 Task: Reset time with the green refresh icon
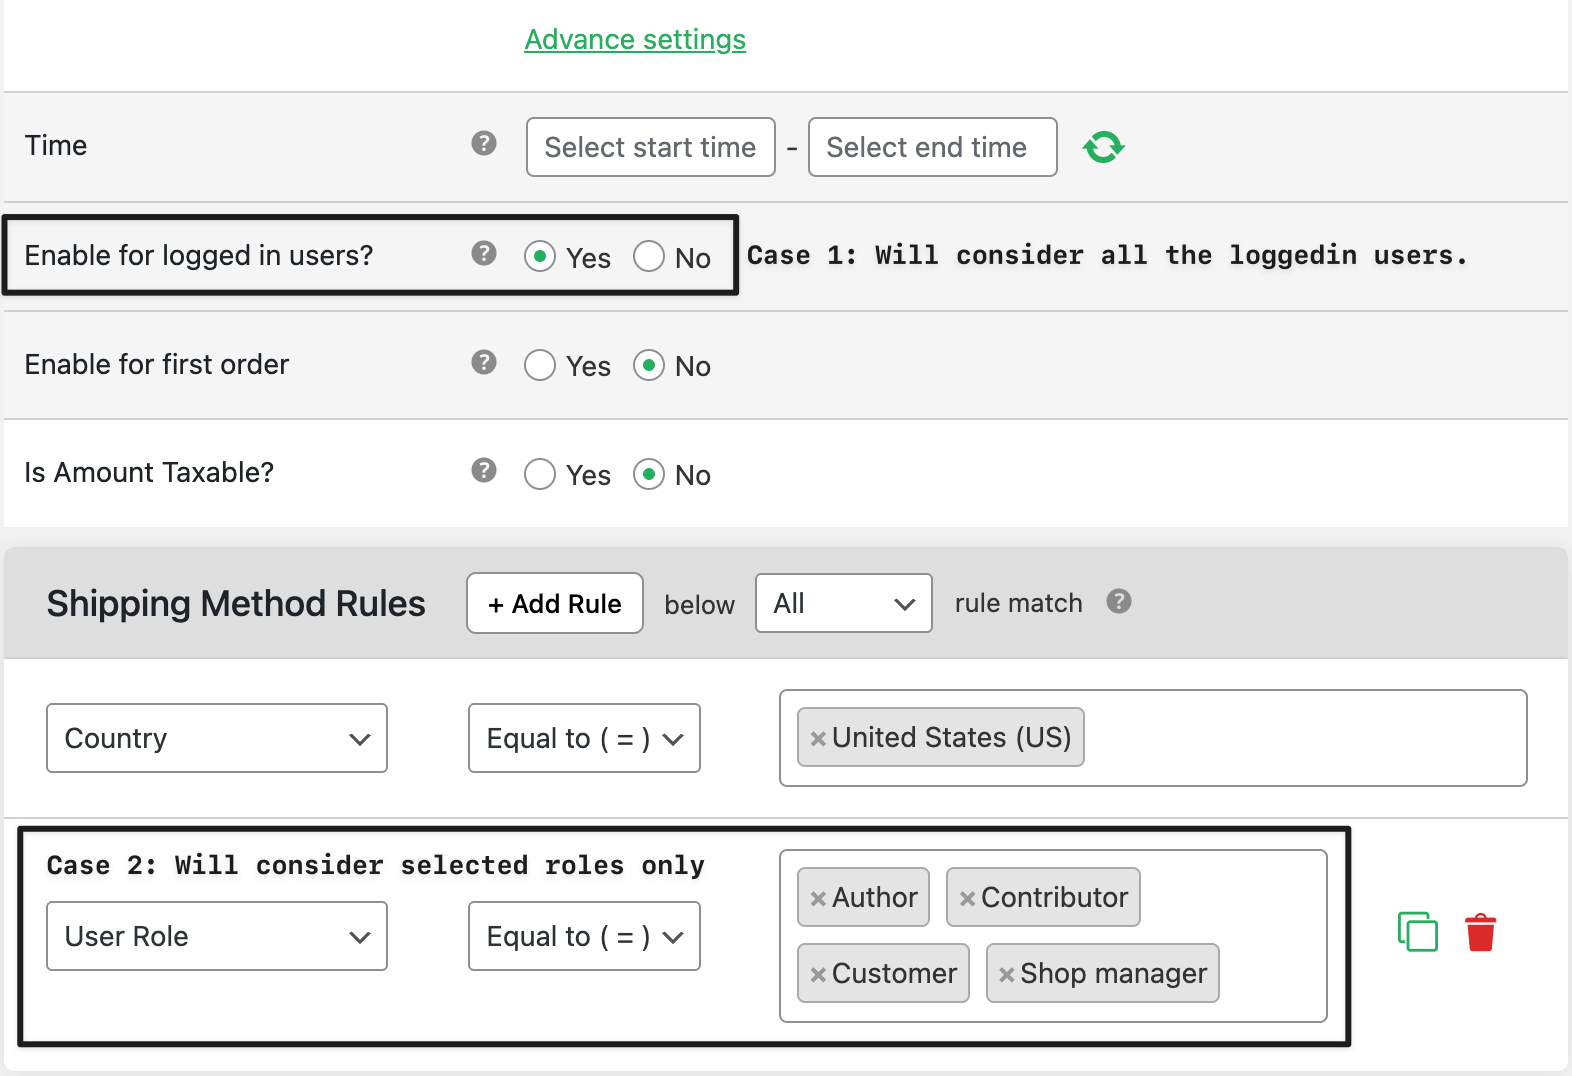[x=1103, y=147]
